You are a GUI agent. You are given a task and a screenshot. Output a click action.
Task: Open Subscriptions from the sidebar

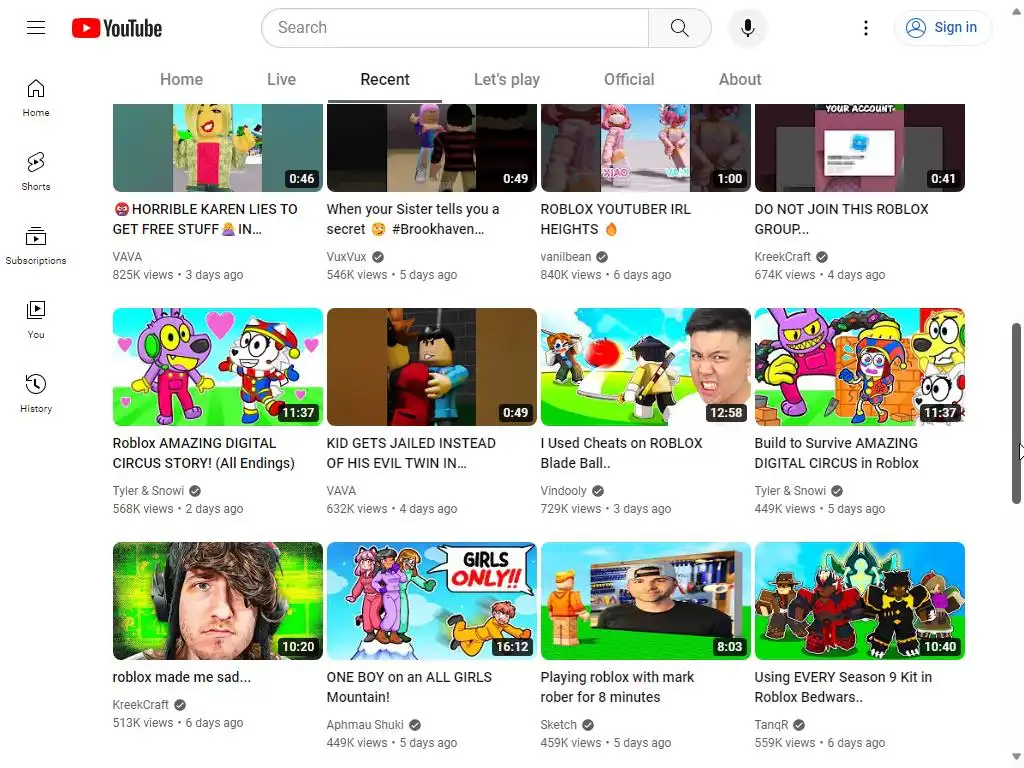point(36,246)
